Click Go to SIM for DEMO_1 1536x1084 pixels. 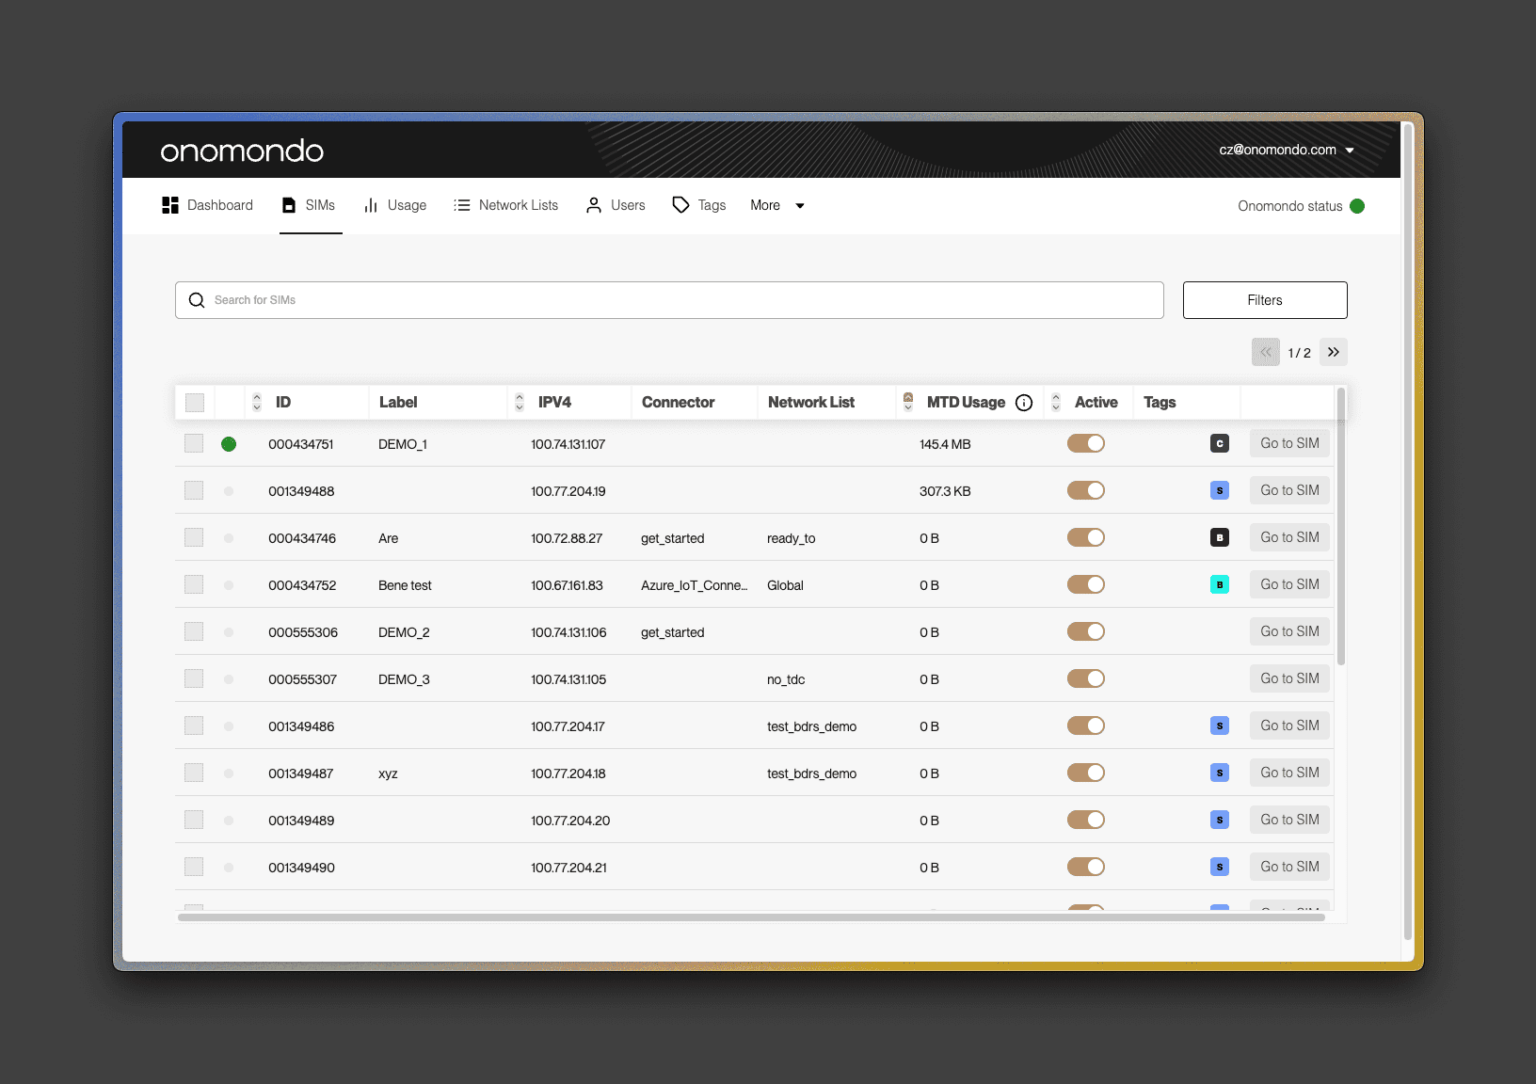(1289, 443)
